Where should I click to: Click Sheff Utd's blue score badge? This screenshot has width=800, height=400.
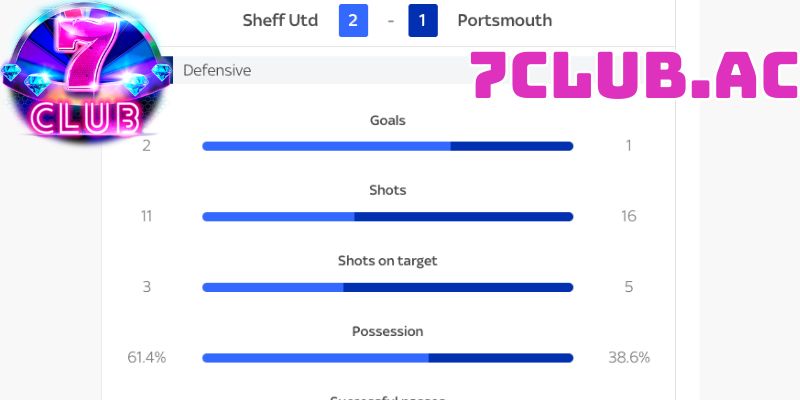click(x=353, y=20)
